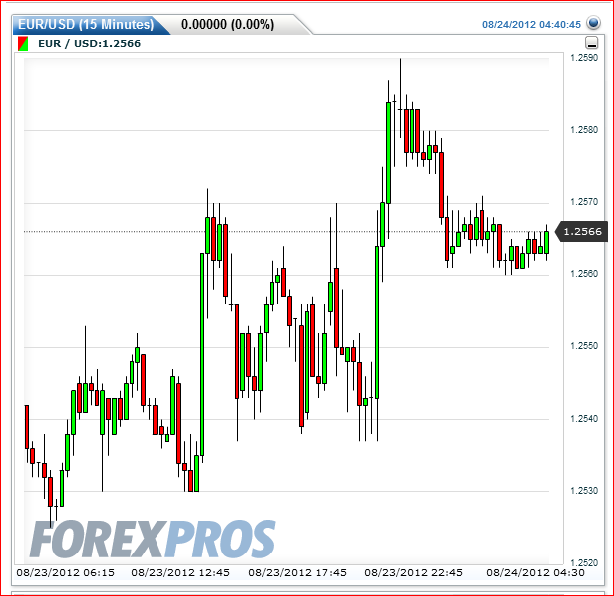Click the last green candlestick at the chart's right edge

547,243
